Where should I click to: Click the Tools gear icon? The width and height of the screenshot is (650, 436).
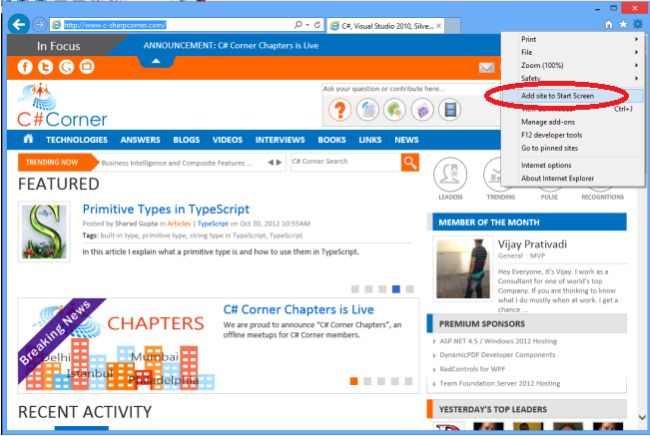[x=638, y=25]
